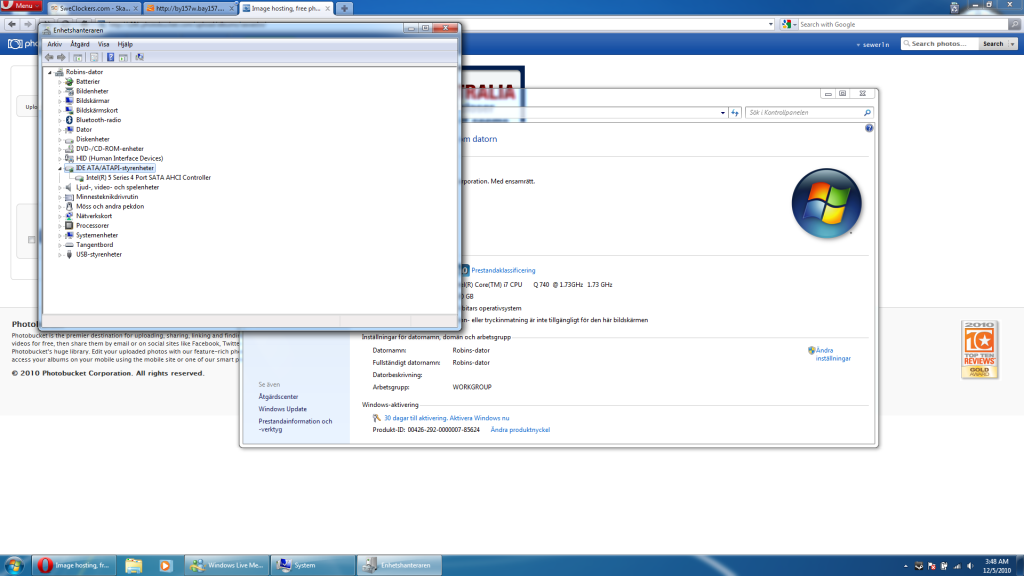Screen dimensions: 1024x576
Task: Open Windows Explorer from the taskbar
Action: tap(133, 565)
